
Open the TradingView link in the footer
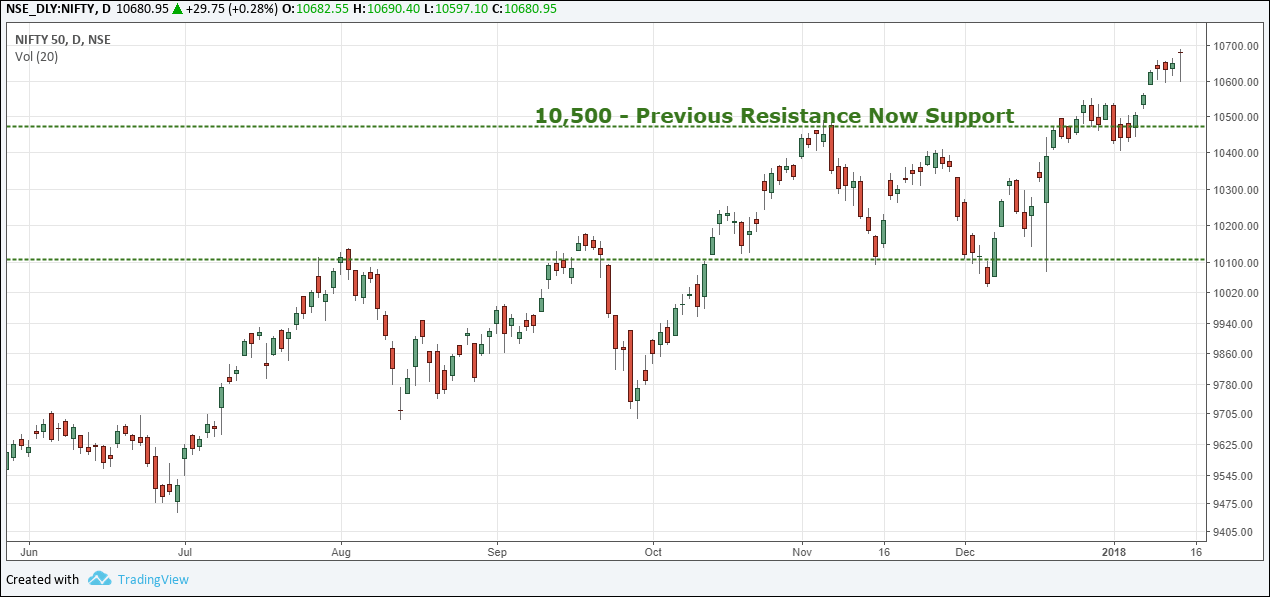tap(152, 579)
